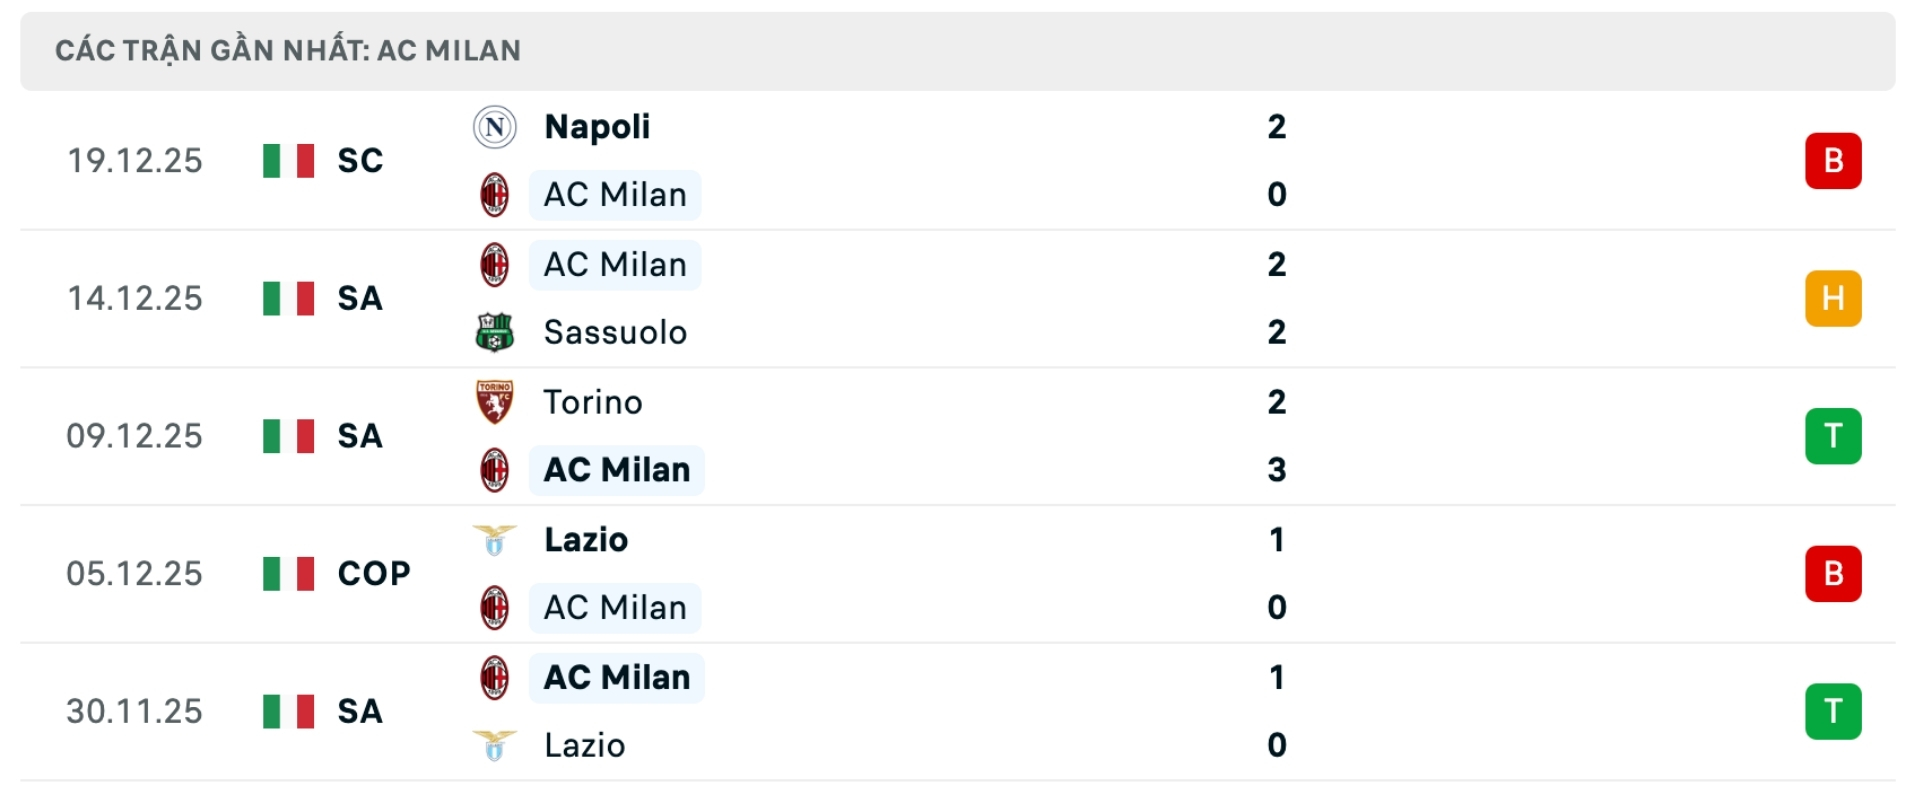Click the Italy flag next to SC label
Image resolution: width=1920 pixels, height=792 pixels.
click(x=287, y=160)
